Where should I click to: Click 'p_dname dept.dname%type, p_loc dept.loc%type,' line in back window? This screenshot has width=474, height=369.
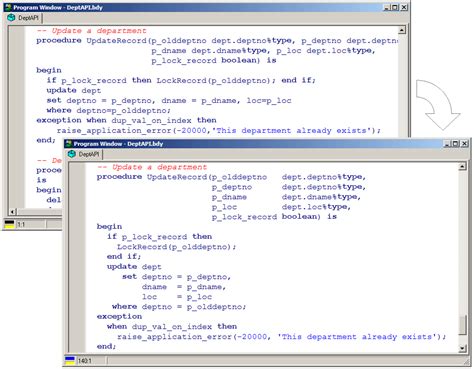pyautogui.click(x=263, y=51)
